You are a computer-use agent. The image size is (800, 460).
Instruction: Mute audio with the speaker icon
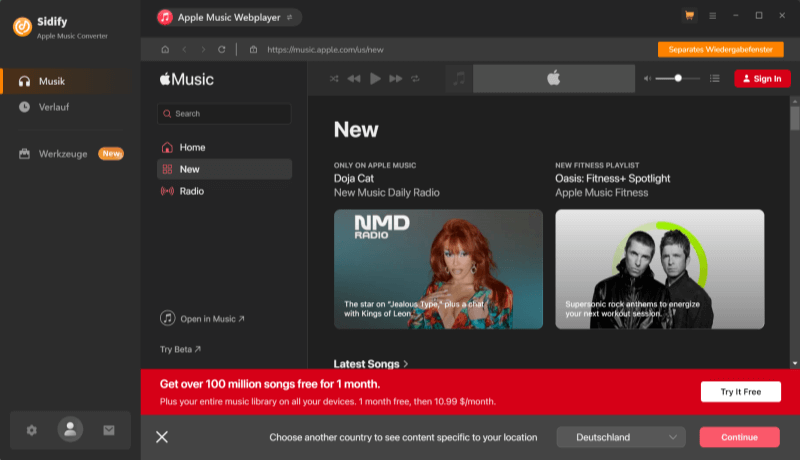[x=647, y=79]
